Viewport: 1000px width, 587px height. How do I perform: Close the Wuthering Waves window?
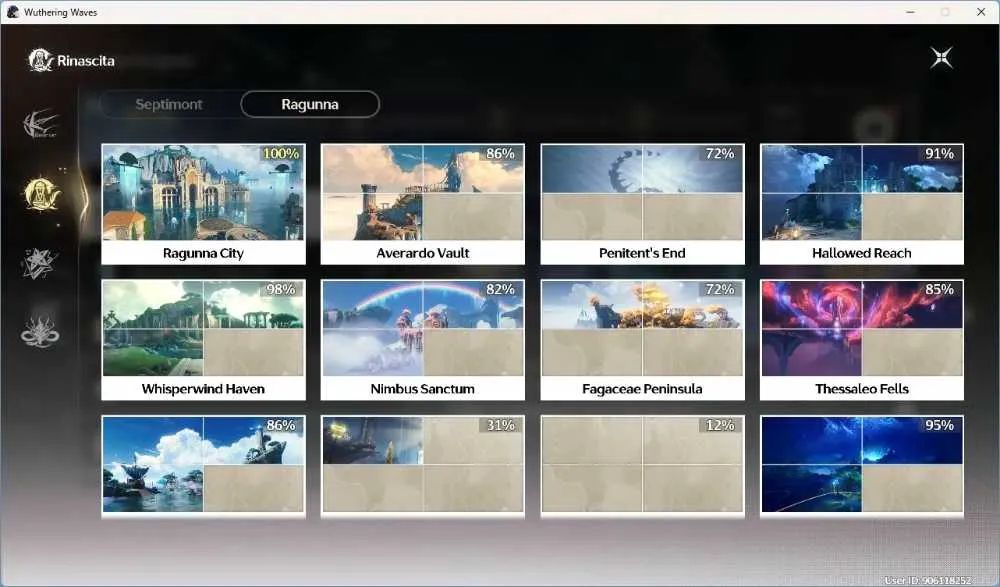click(x=981, y=12)
